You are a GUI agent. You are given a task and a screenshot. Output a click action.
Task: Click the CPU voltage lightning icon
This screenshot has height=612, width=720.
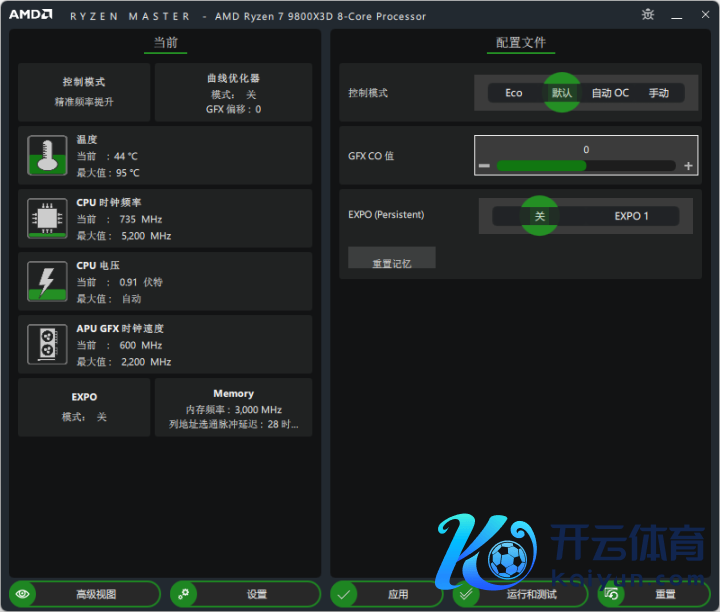coord(47,281)
